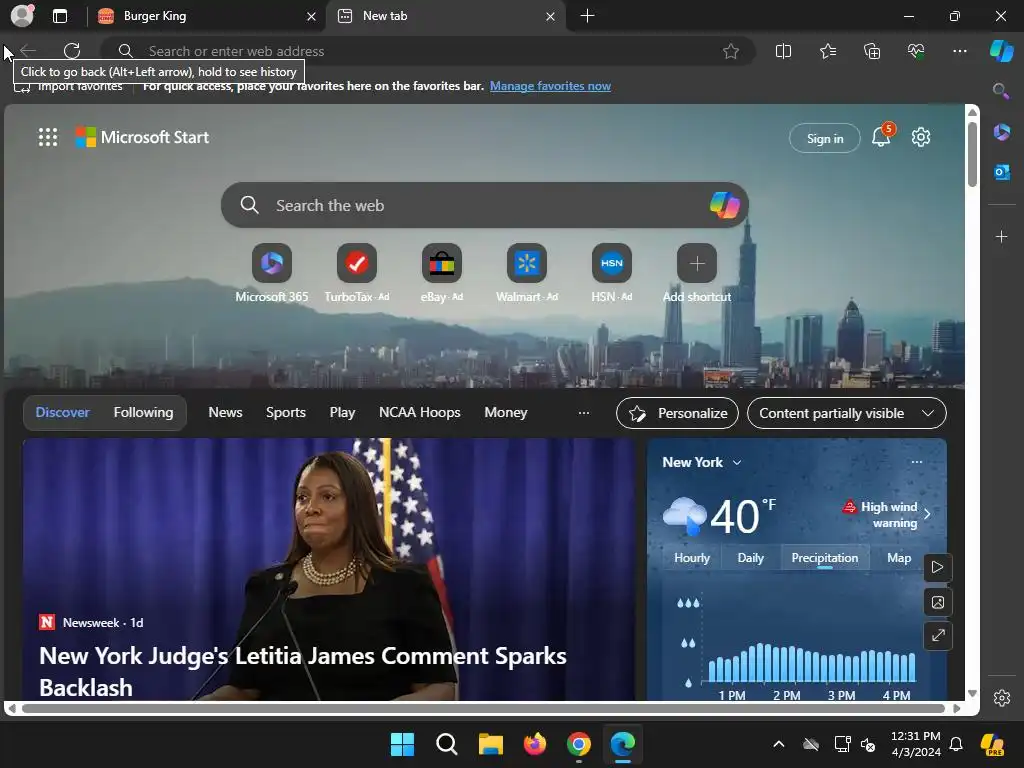Select the Precipitation weather tab
The width and height of the screenshot is (1024, 768).
tap(825, 558)
